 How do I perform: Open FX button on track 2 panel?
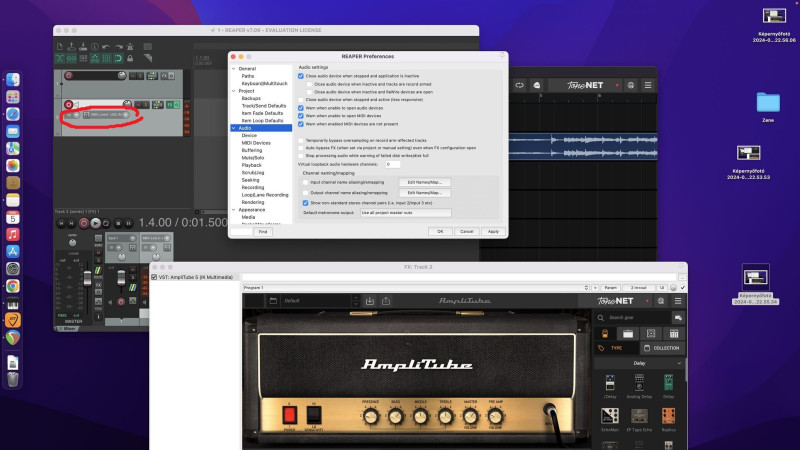(x=170, y=105)
